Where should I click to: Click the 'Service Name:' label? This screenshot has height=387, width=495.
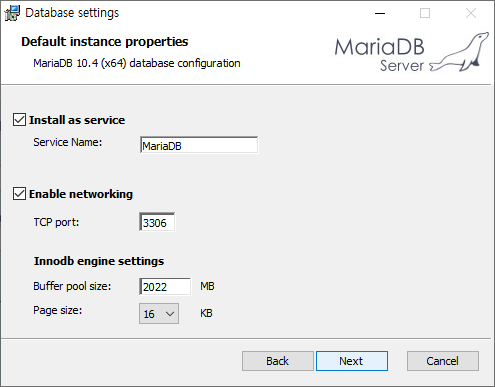[x=68, y=142]
